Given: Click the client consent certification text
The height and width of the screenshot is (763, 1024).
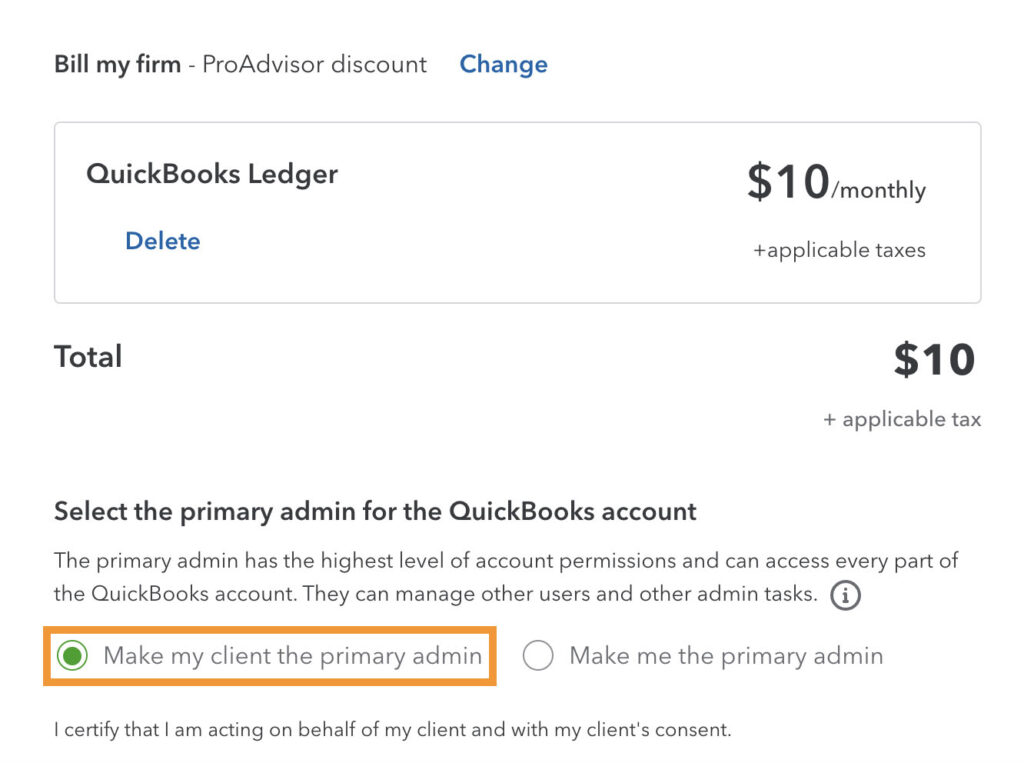Looking at the screenshot, I should click(392, 730).
